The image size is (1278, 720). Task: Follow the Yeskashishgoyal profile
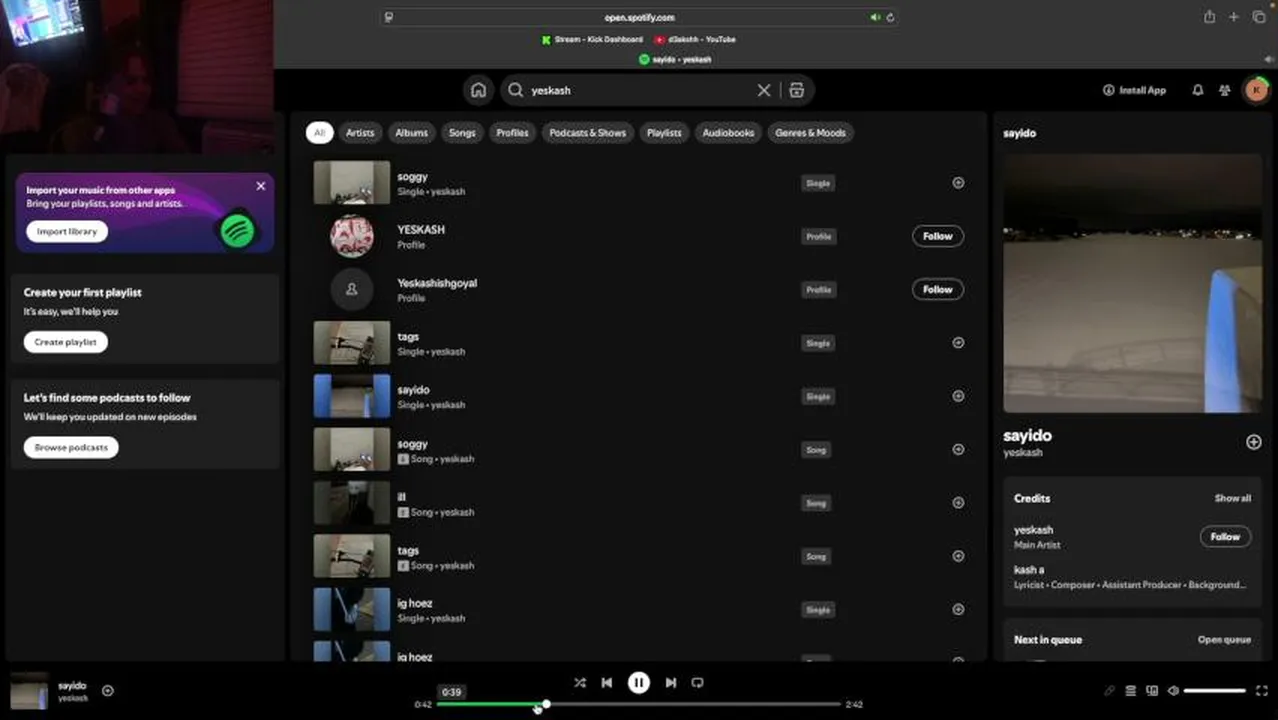(x=937, y=289)
